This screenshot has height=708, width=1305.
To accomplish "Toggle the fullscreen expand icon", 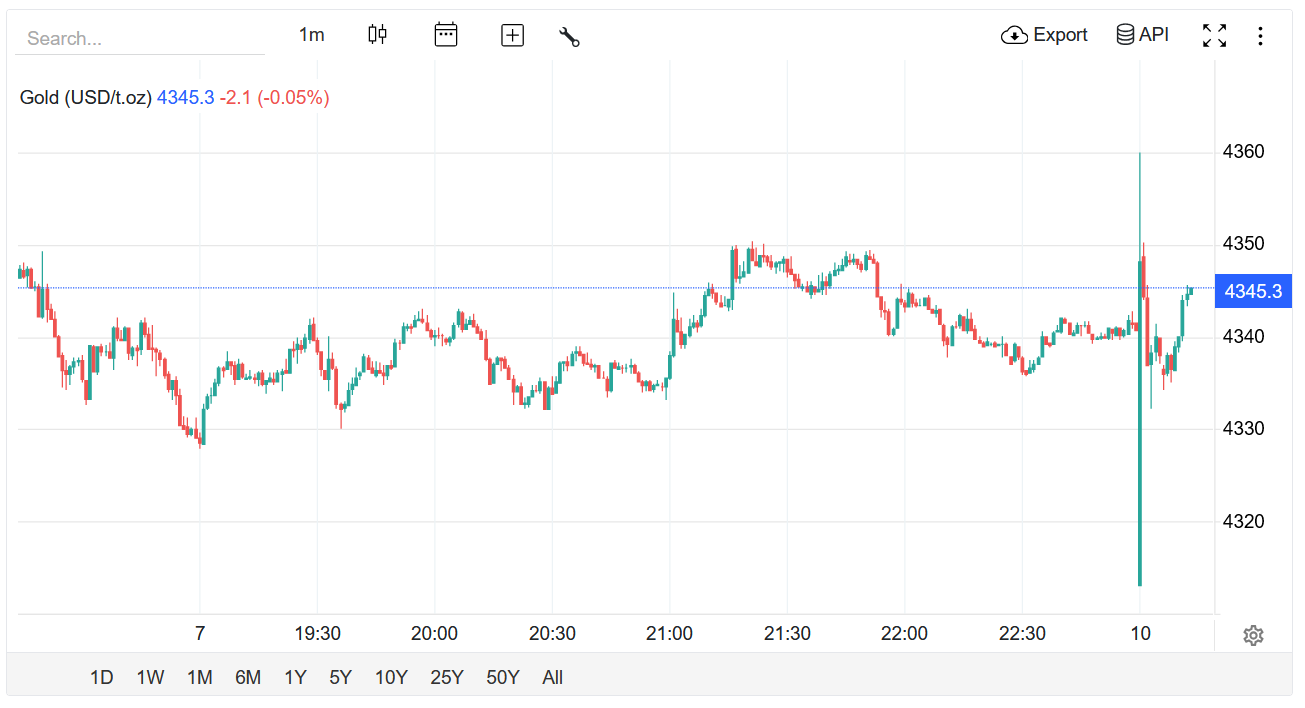I will [x=1214, y=36].
